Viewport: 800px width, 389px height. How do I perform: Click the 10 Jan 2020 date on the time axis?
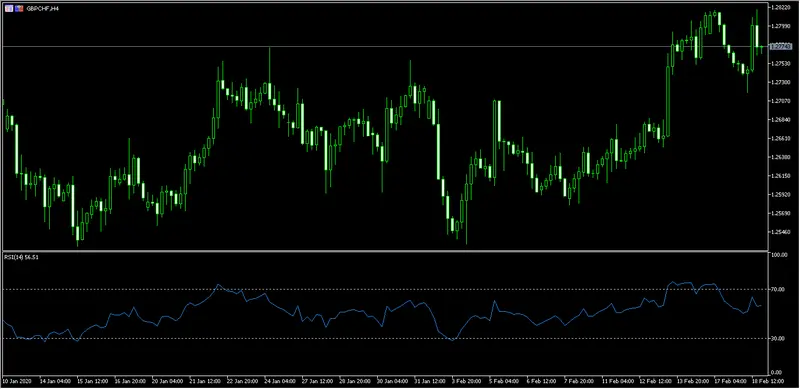pyautogui.click(x=15, y=381)
